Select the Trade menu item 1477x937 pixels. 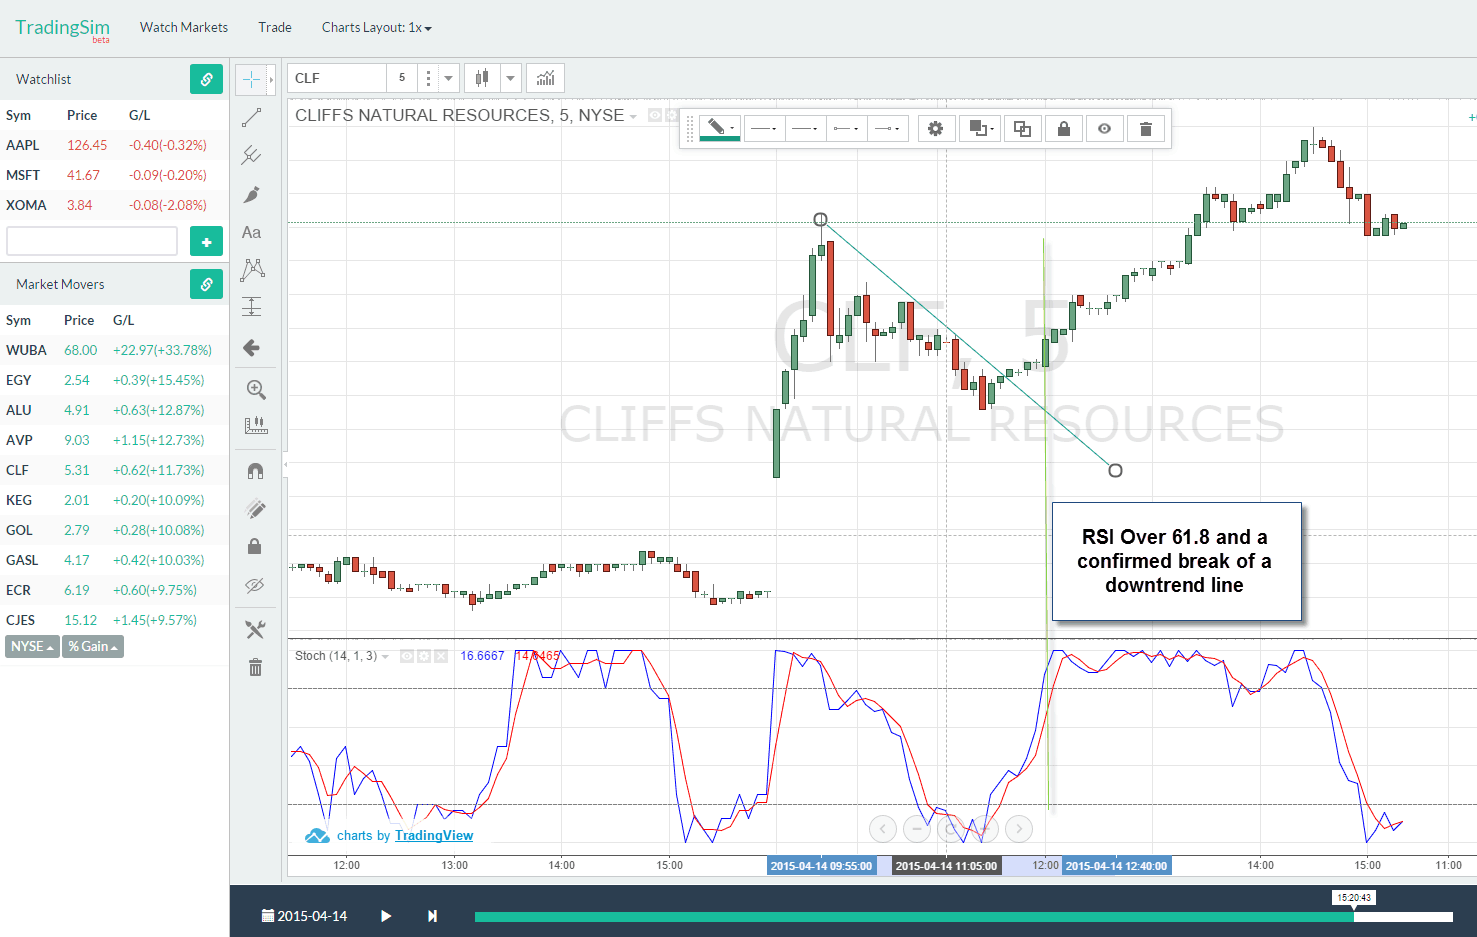(274, 27)
